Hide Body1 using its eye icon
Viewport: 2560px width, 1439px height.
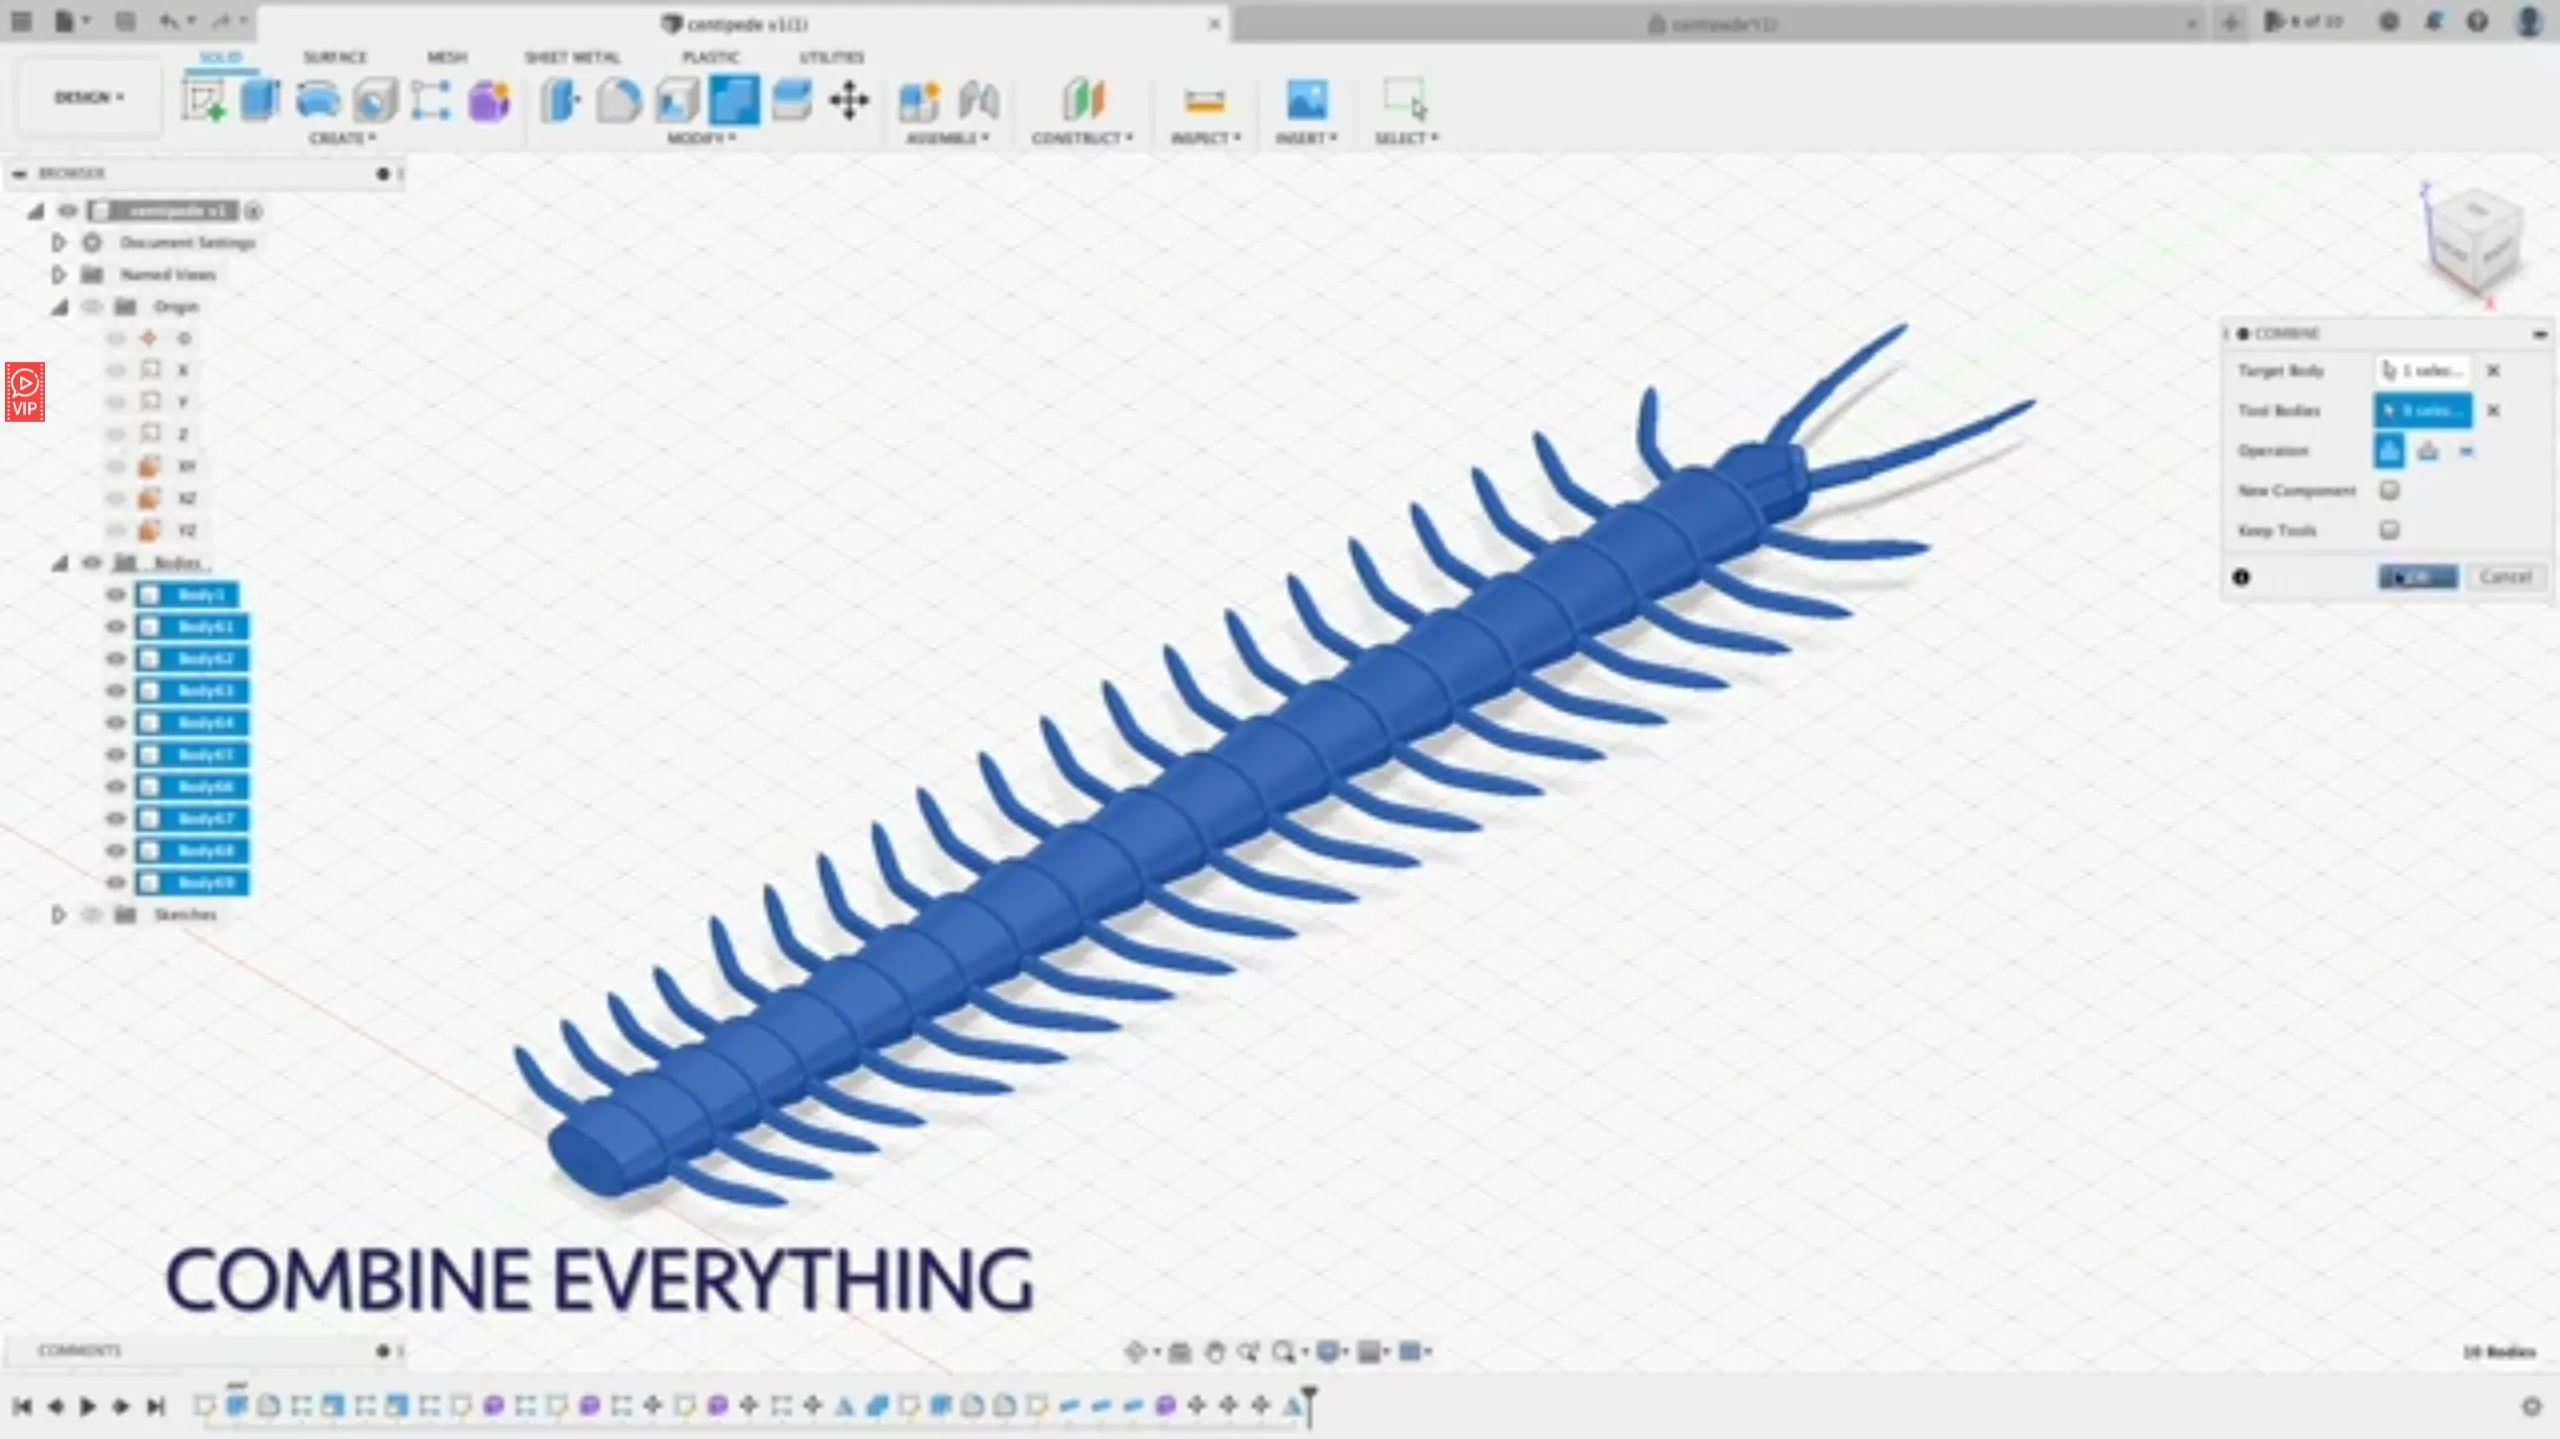pos(116,595)
